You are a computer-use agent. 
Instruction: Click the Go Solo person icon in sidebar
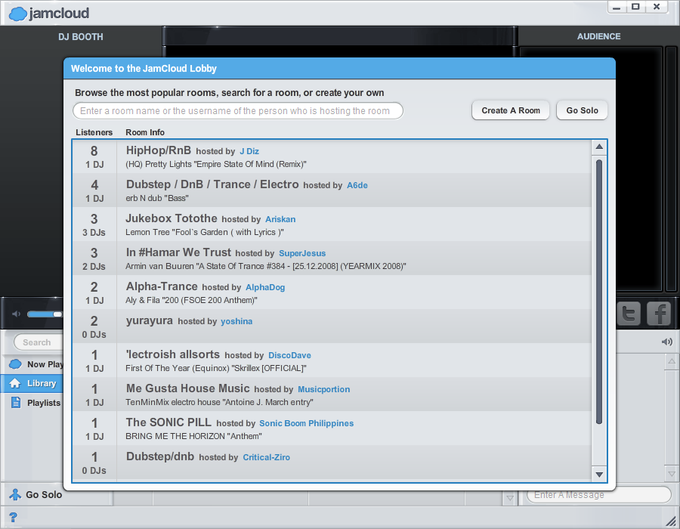[15, 494]
